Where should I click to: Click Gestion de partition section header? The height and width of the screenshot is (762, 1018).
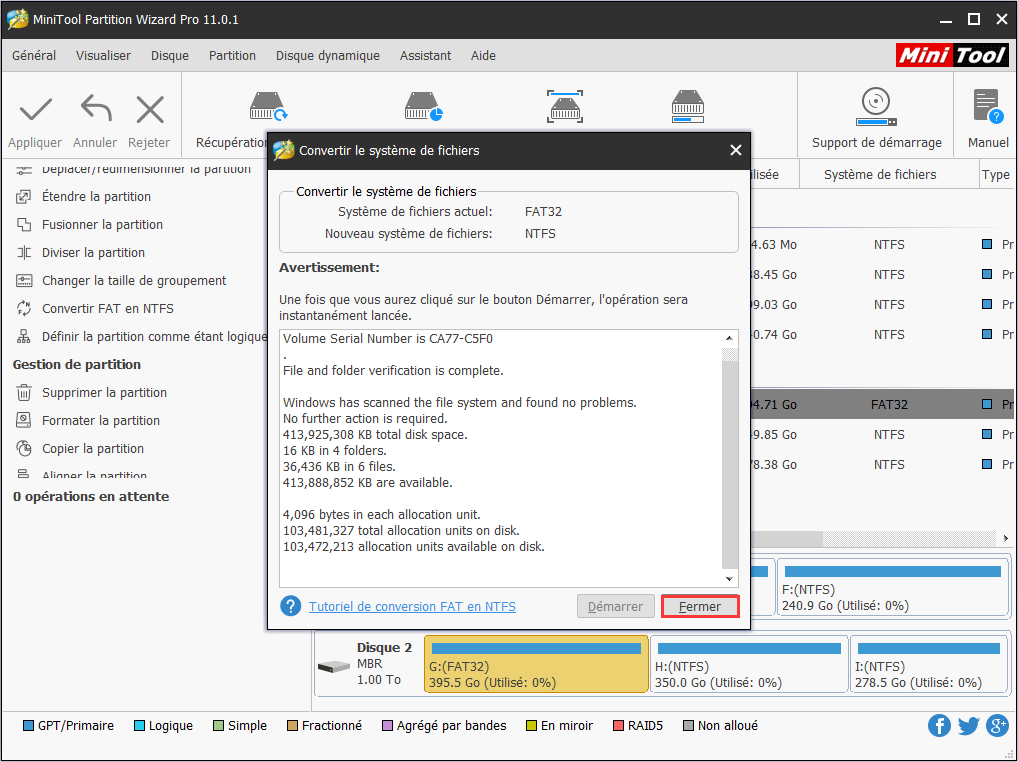(77, 365)
